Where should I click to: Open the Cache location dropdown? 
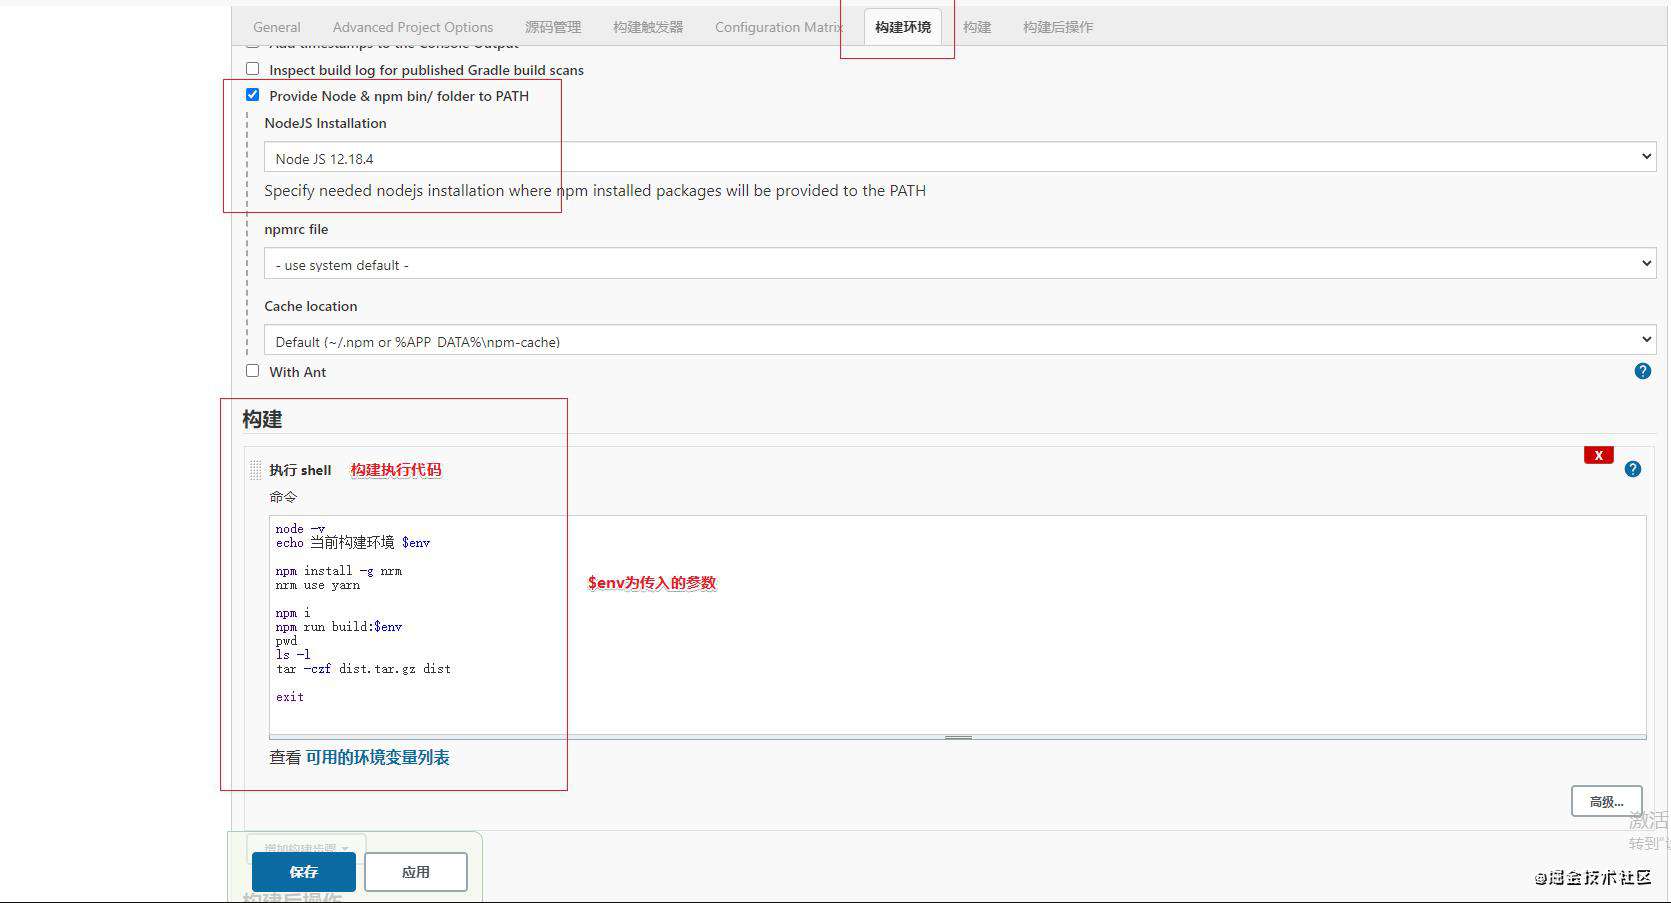[960, 341]
